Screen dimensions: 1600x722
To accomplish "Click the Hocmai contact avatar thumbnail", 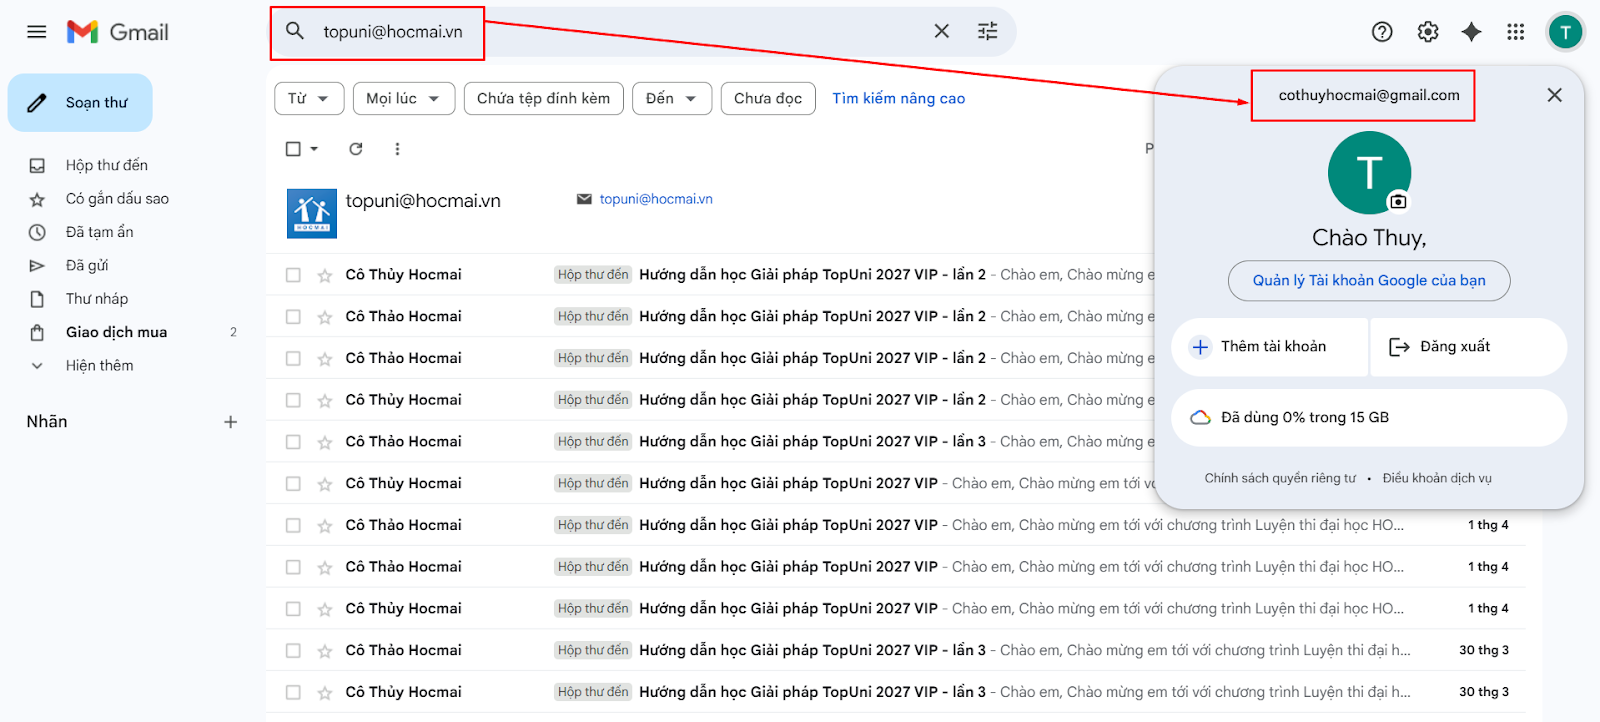I will (312, 213).
